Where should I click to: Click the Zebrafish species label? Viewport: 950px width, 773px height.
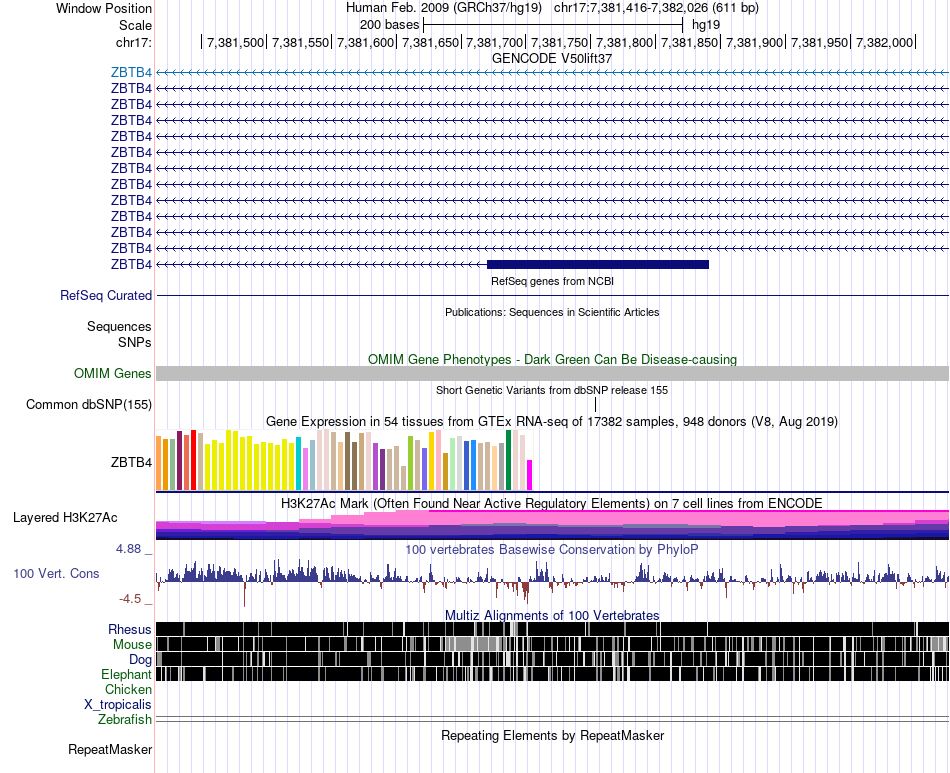(x=125, y=720)
